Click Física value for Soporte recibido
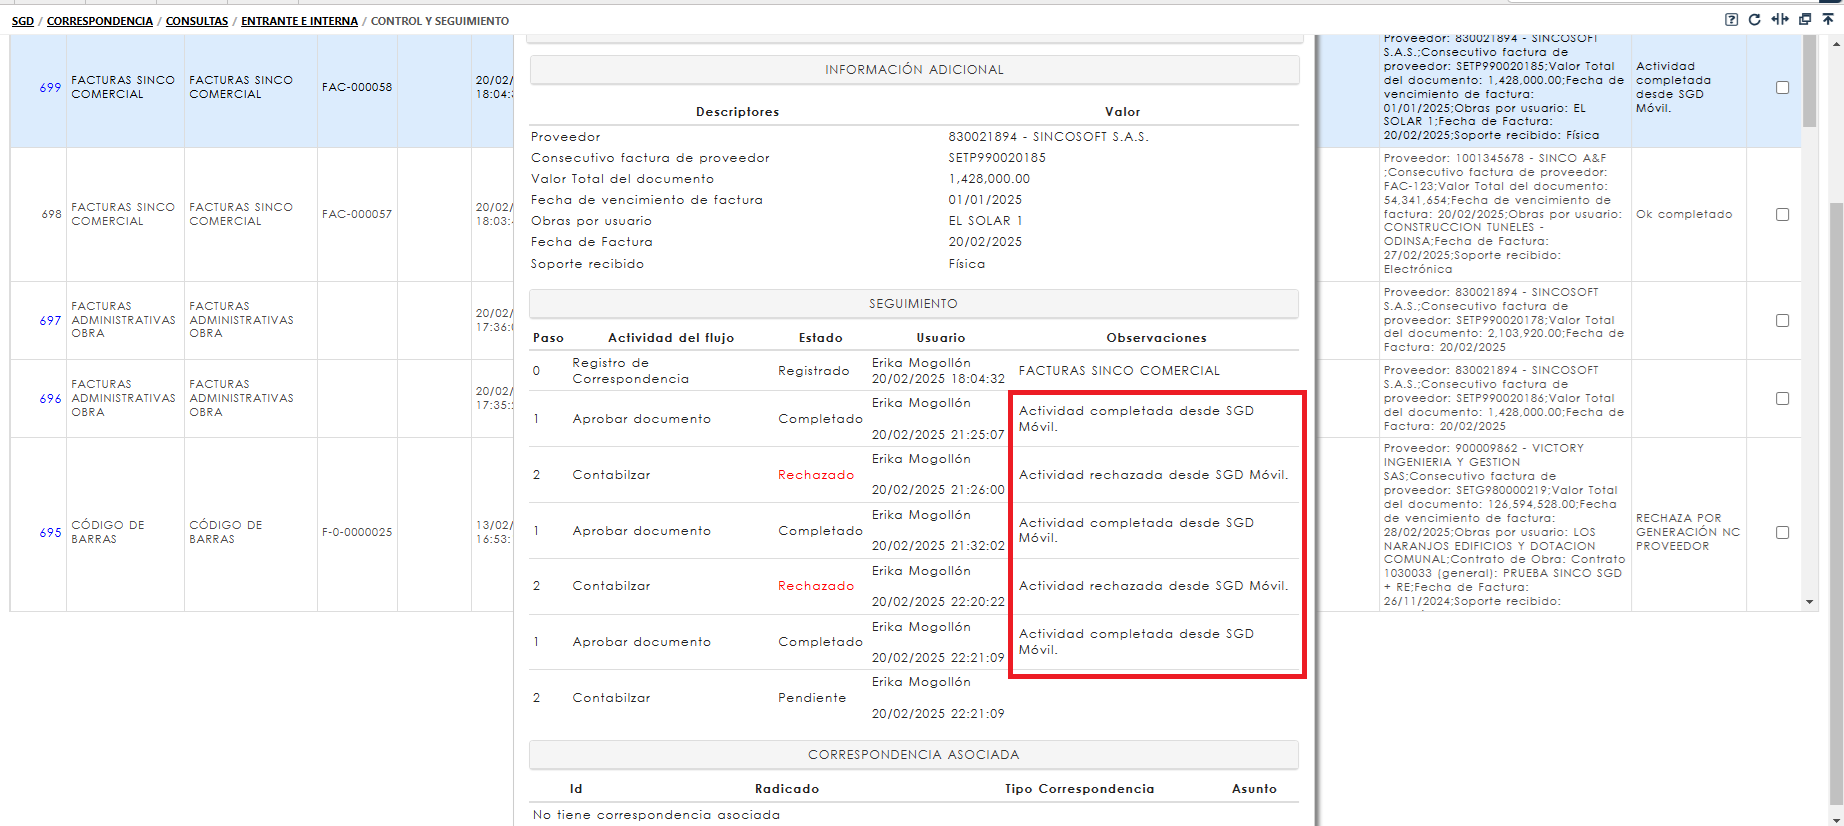Image resolution: width=1844 pixels, height=826 pixels. click(967, 264)
